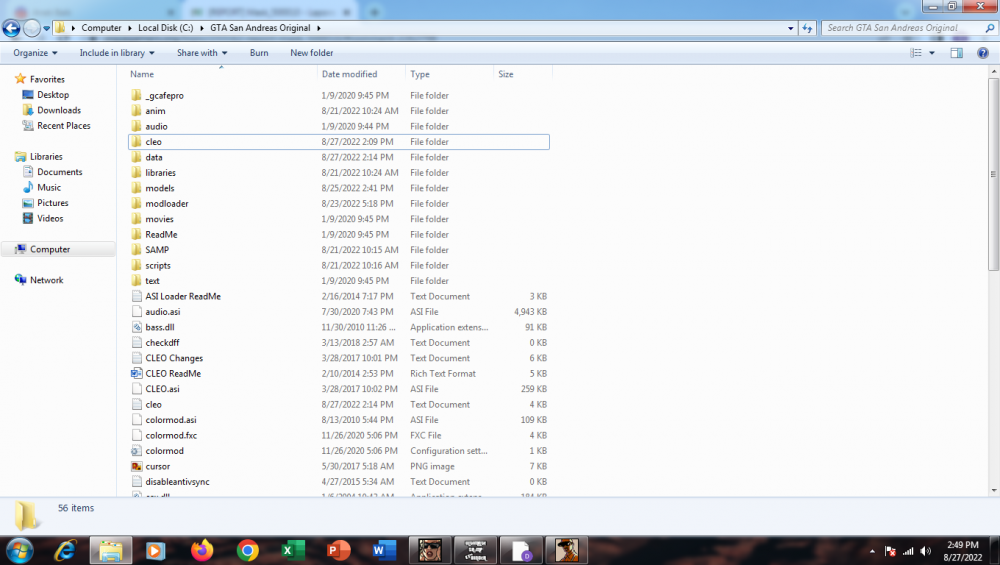Viewport: 1000px width, 565px height.
Task: Change your view icon in toolbar
Action: [x=916, y=53]
